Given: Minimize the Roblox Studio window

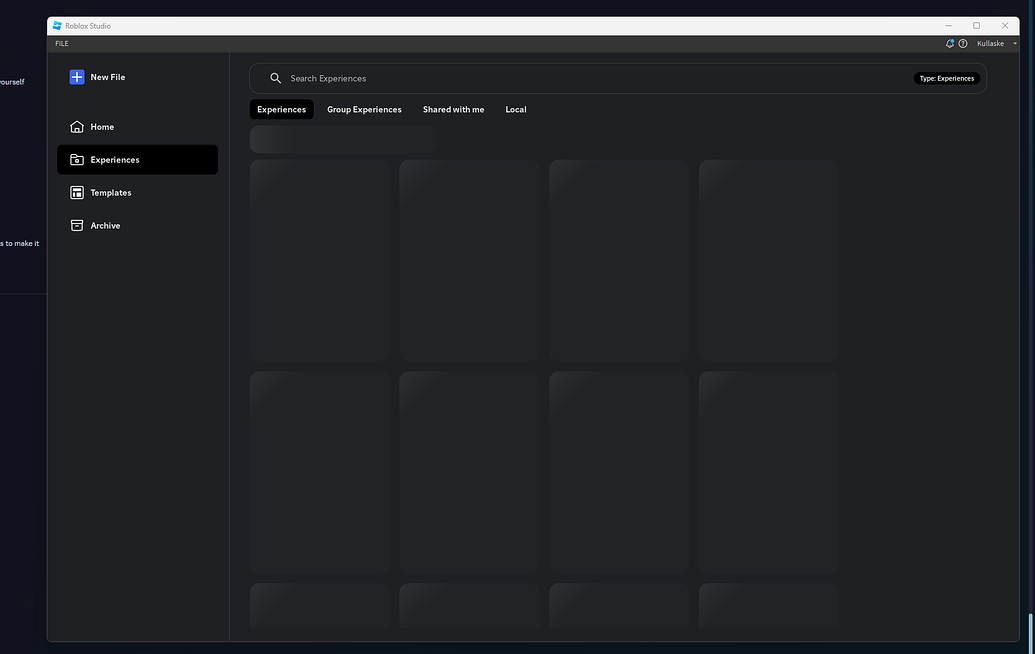Looking at the screenshot, I should (949, 26).
